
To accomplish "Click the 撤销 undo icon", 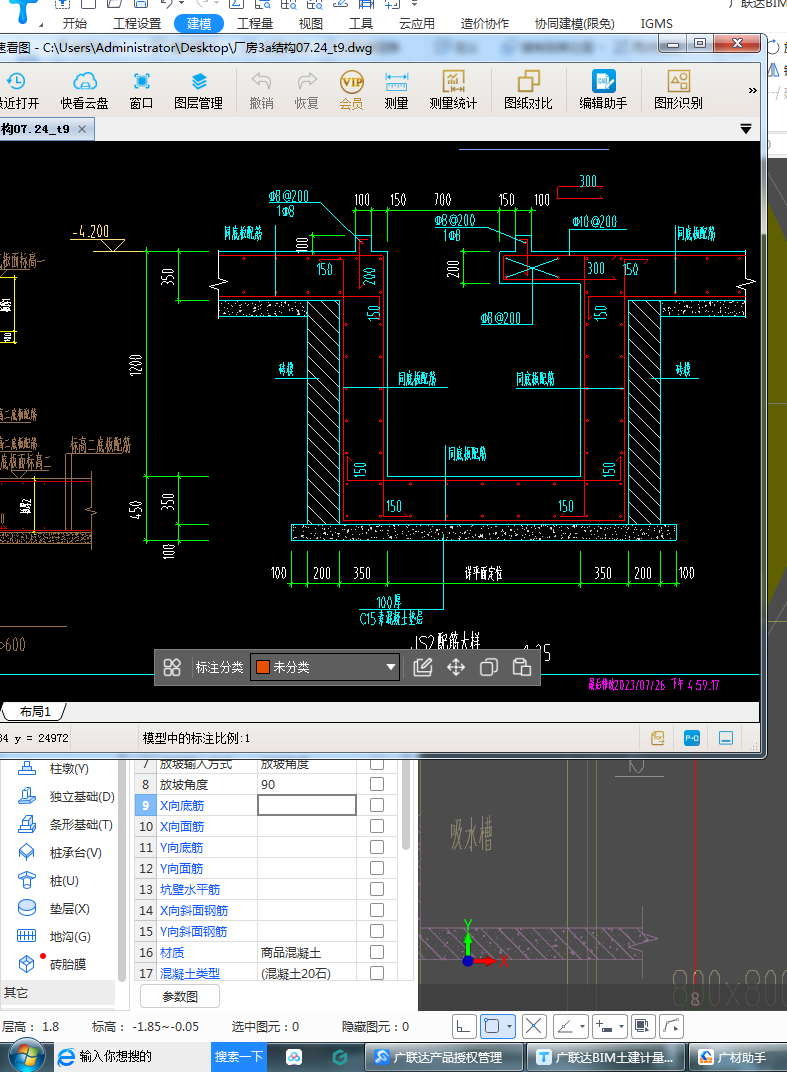I will (x=261, y=91).
